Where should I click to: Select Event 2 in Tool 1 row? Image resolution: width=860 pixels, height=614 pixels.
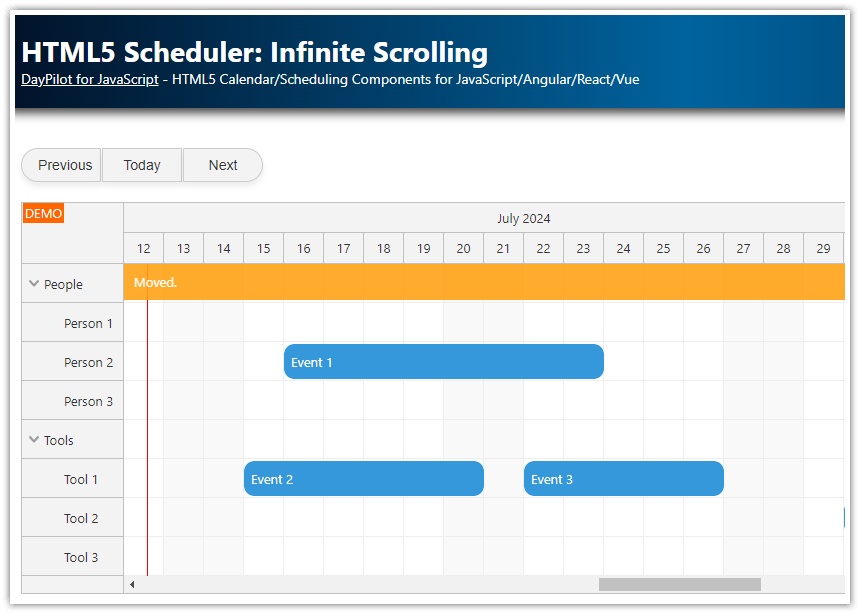coord(363,479)
